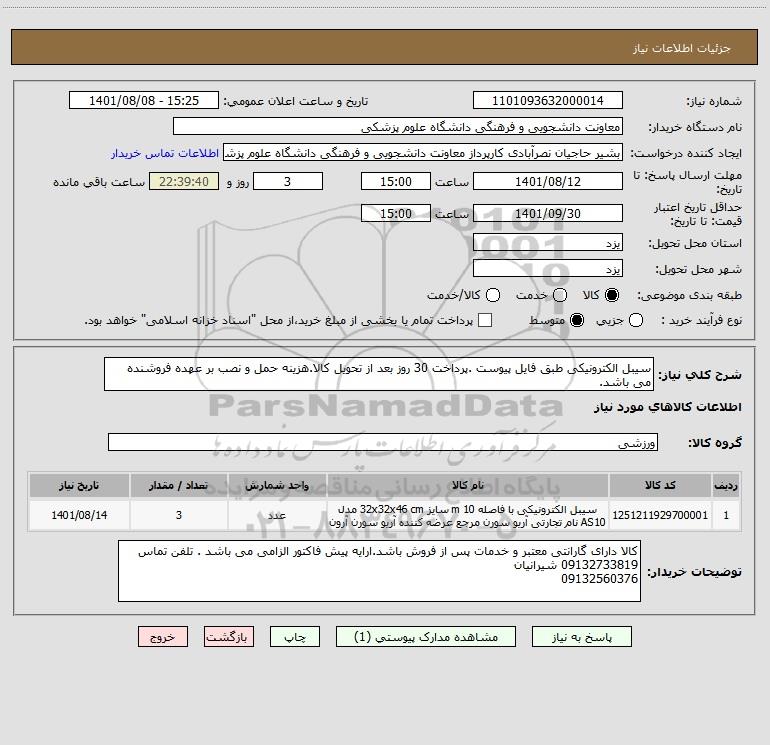Click the need number field 1101093632000014

pyautogui.click(x=548, y=101)
